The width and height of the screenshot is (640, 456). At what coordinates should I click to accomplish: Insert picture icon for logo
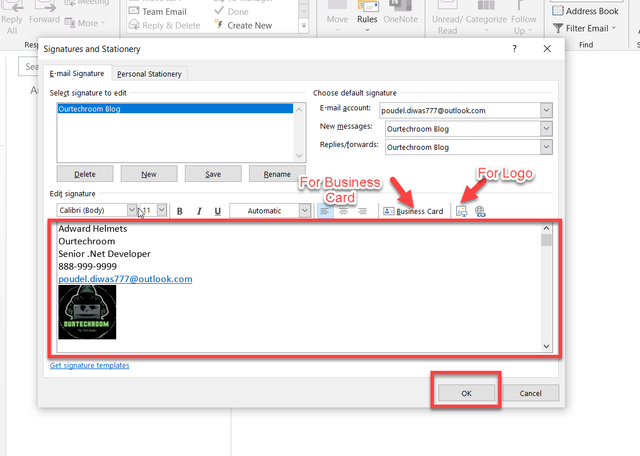(461, 211)
